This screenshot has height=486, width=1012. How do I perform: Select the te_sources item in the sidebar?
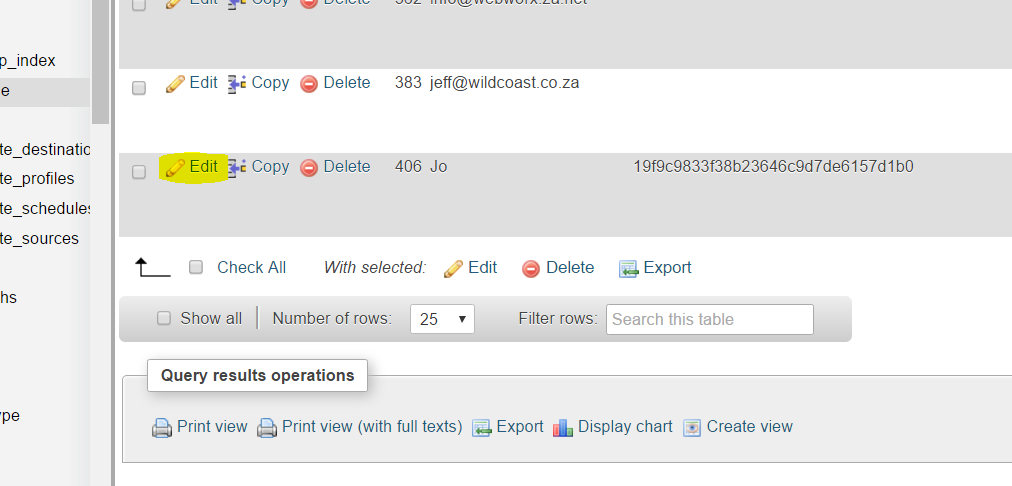click(x=39, y=239)
